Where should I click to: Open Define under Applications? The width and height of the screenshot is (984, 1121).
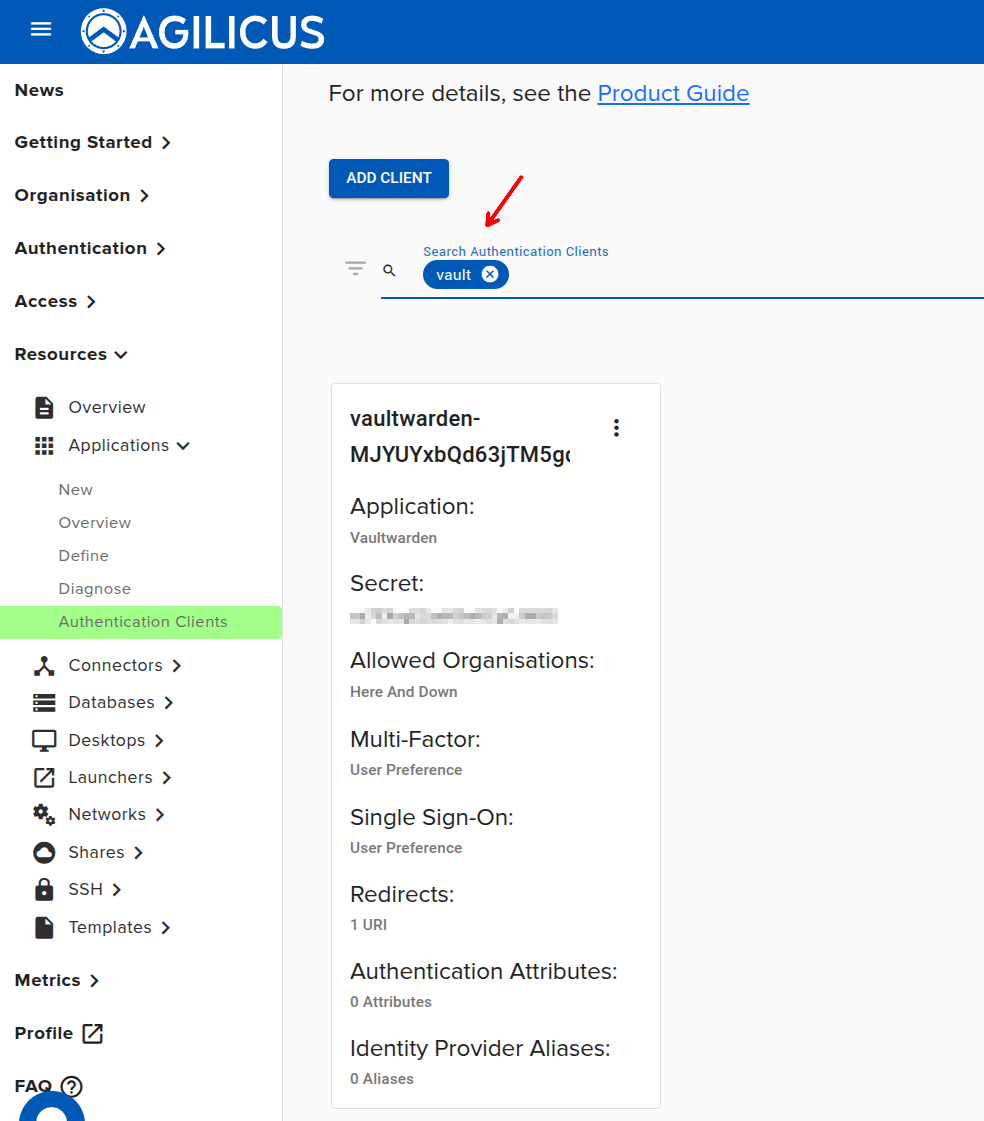tap(84, 555)
